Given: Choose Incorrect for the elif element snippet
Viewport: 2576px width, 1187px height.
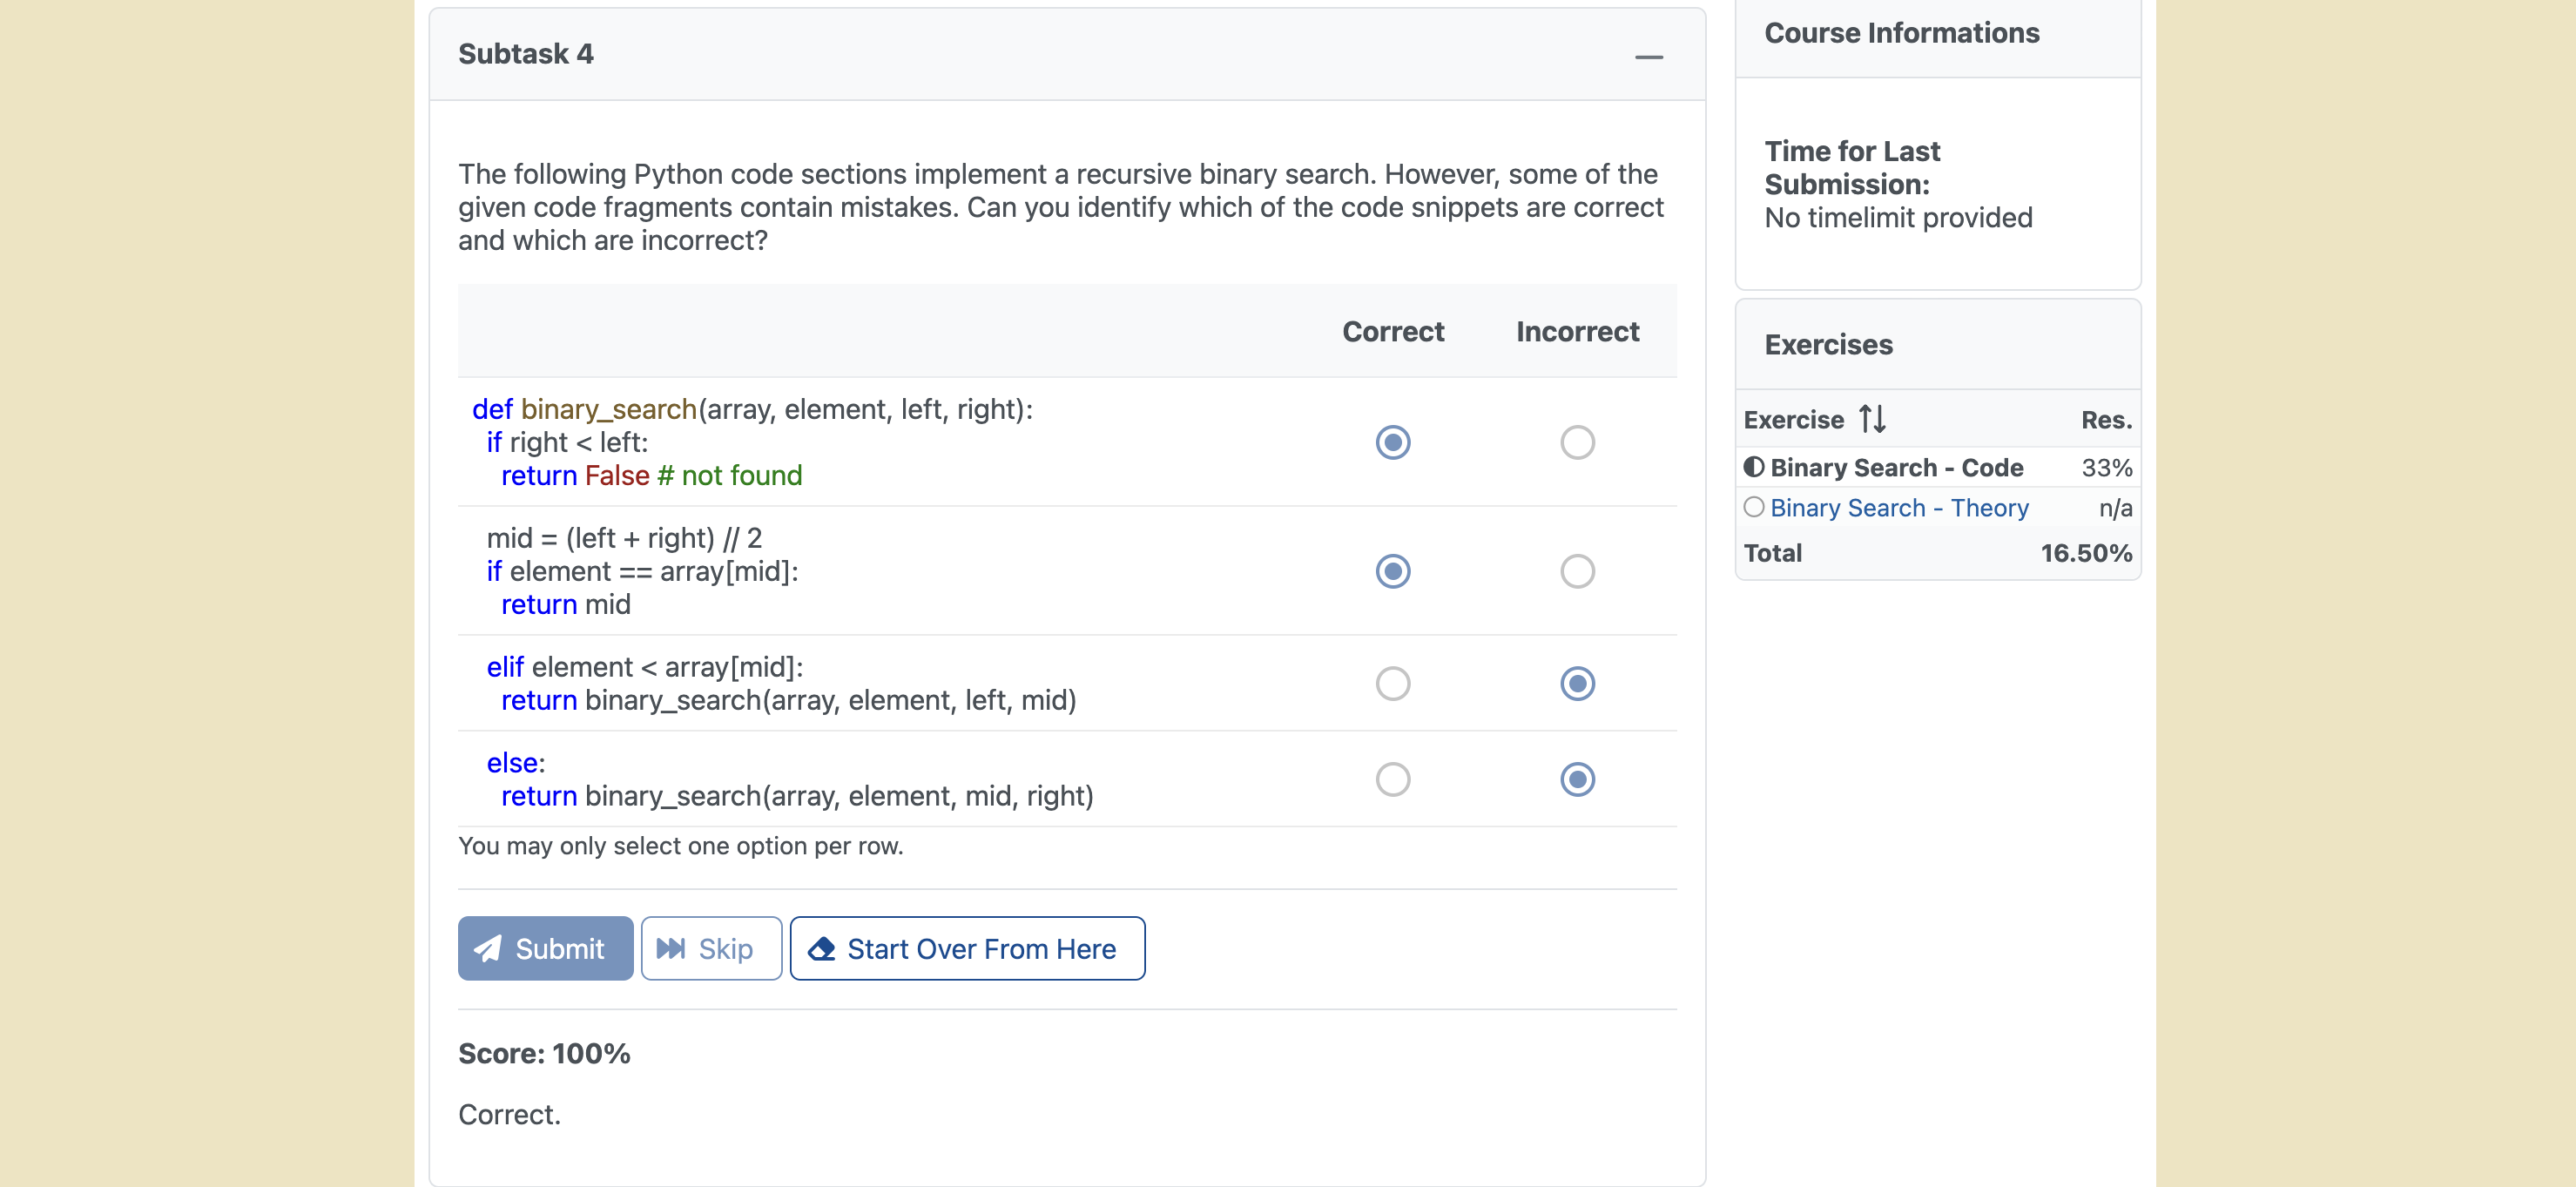Looking at the screenshot, I should (x=1577, y=683).
